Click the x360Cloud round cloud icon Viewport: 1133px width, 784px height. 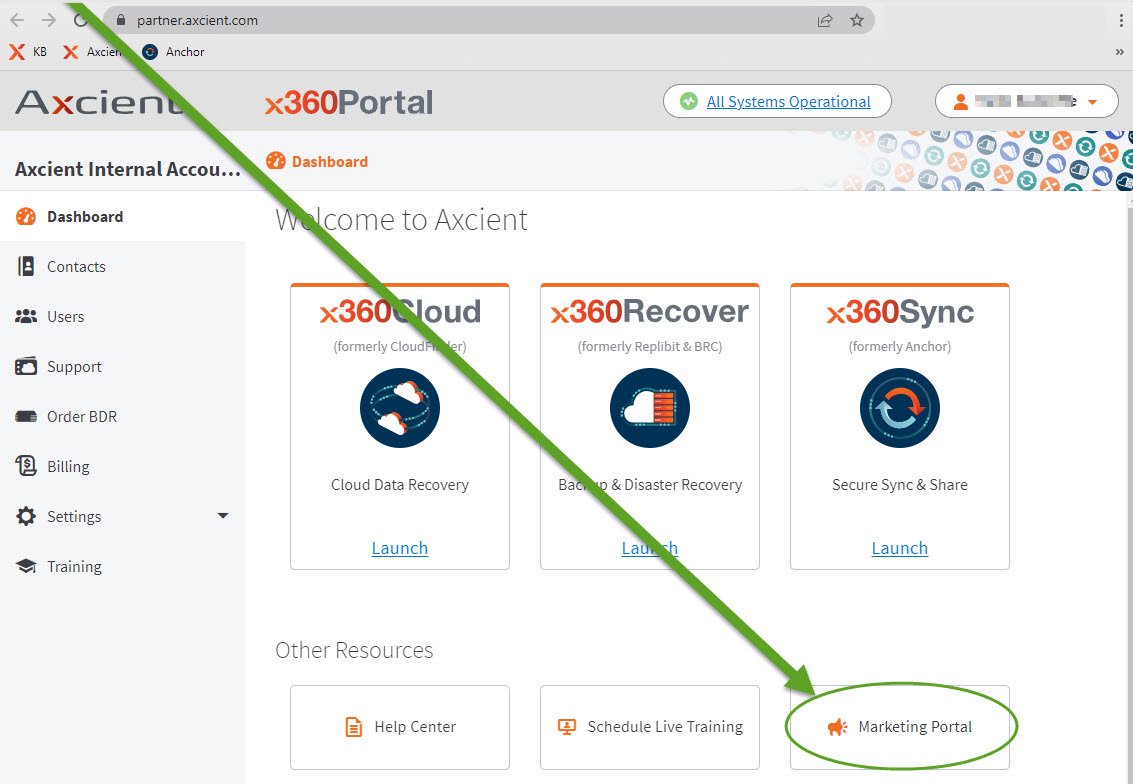tap(400, 408)
